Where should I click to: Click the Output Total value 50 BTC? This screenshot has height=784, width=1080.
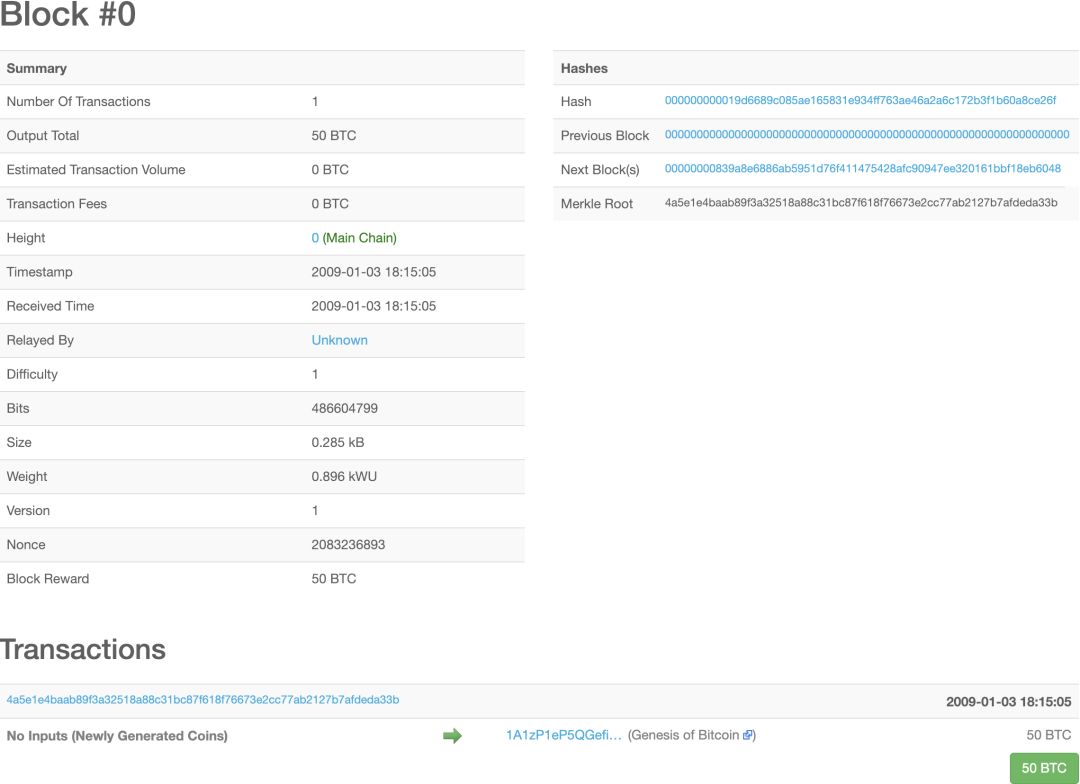(333, 136)
